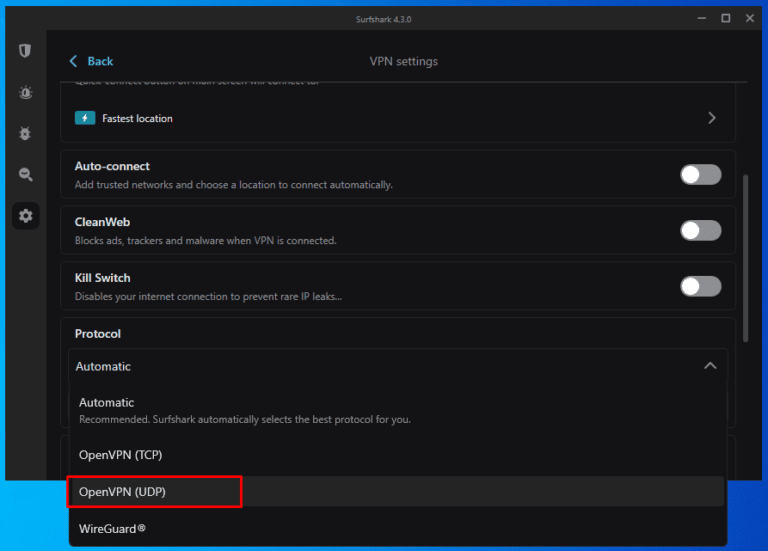Maximize the Surfshark window

coord(726,18)
